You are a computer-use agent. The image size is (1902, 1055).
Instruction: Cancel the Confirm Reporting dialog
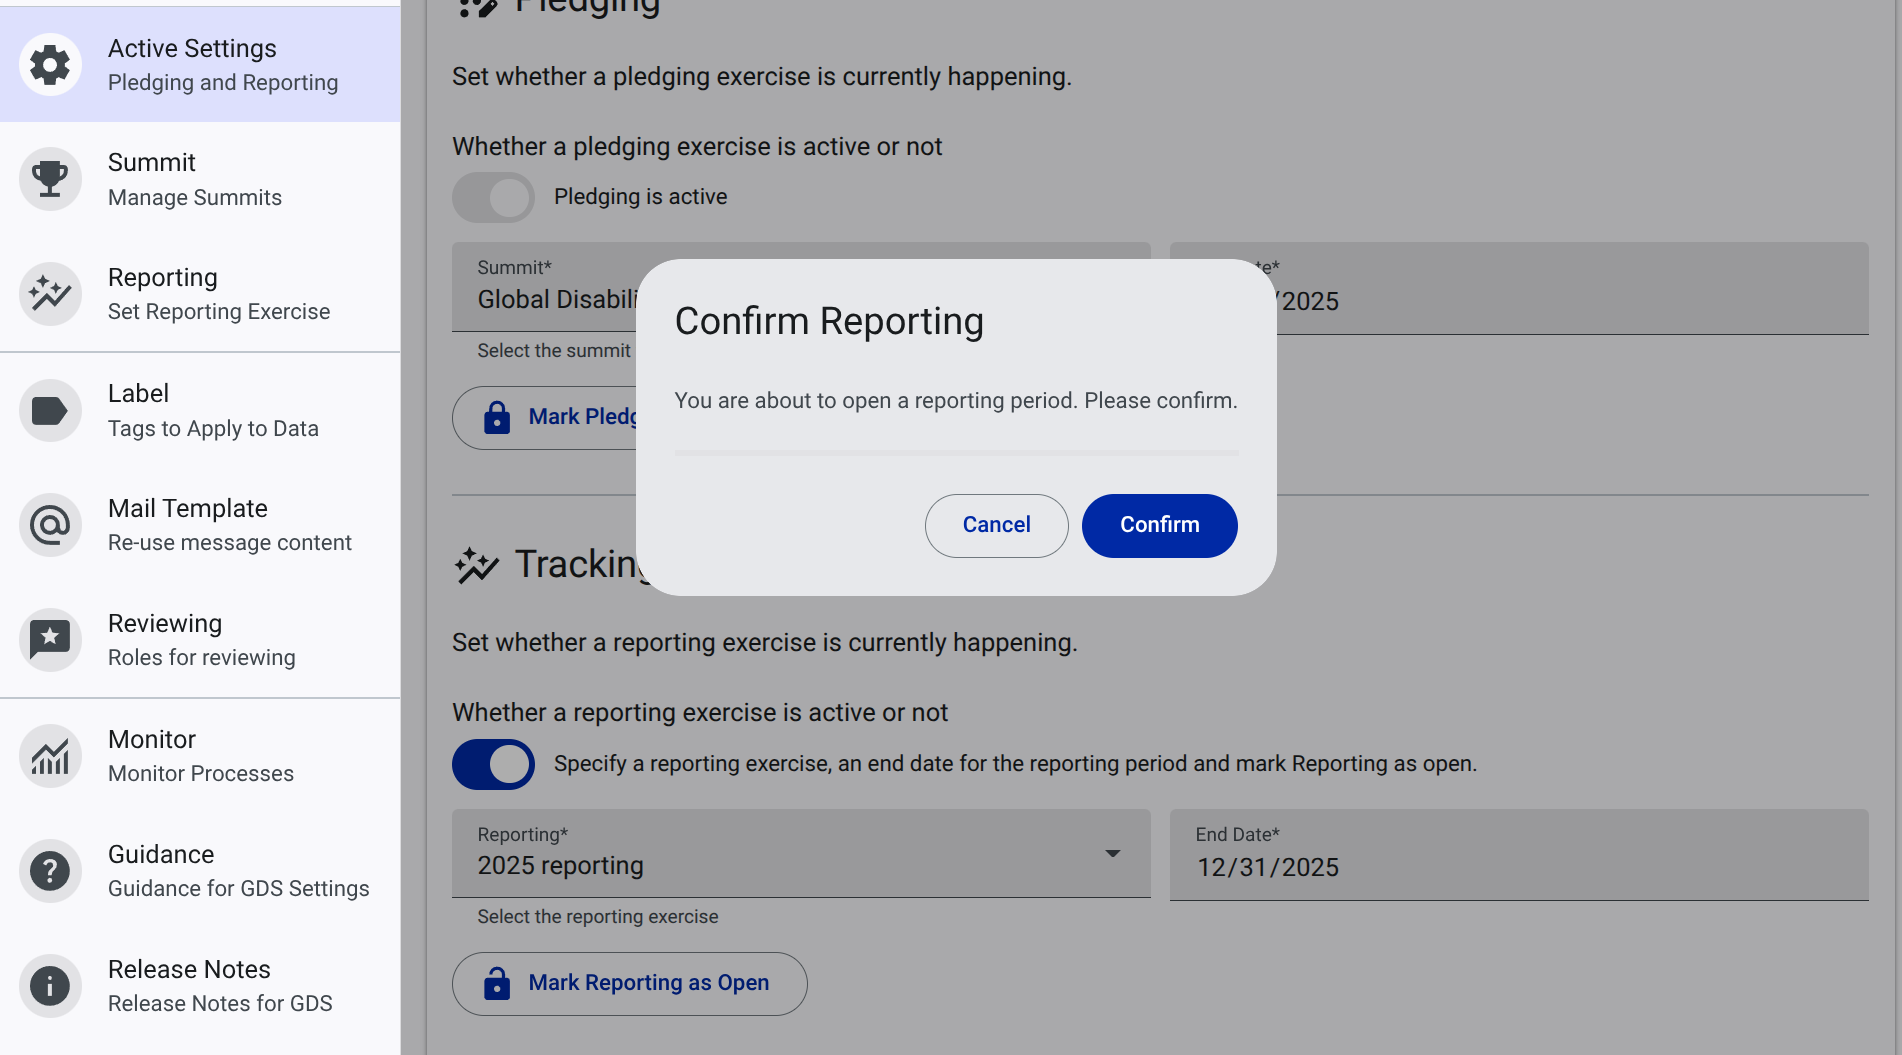(997, 526)
